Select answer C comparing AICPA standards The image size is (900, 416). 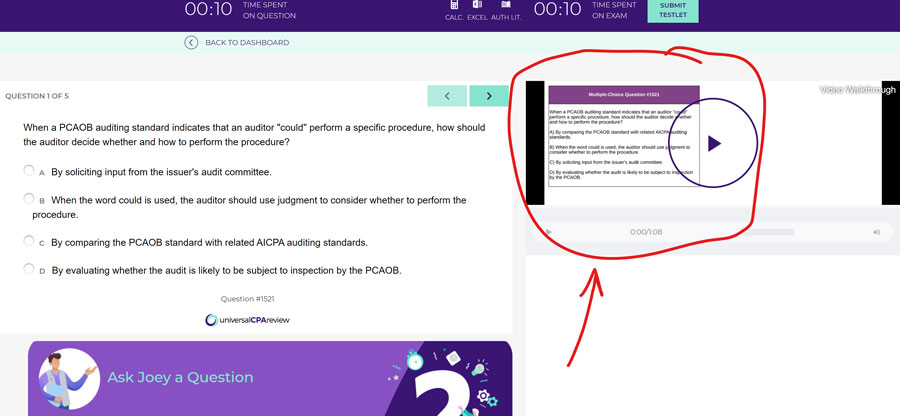(29, 241)
